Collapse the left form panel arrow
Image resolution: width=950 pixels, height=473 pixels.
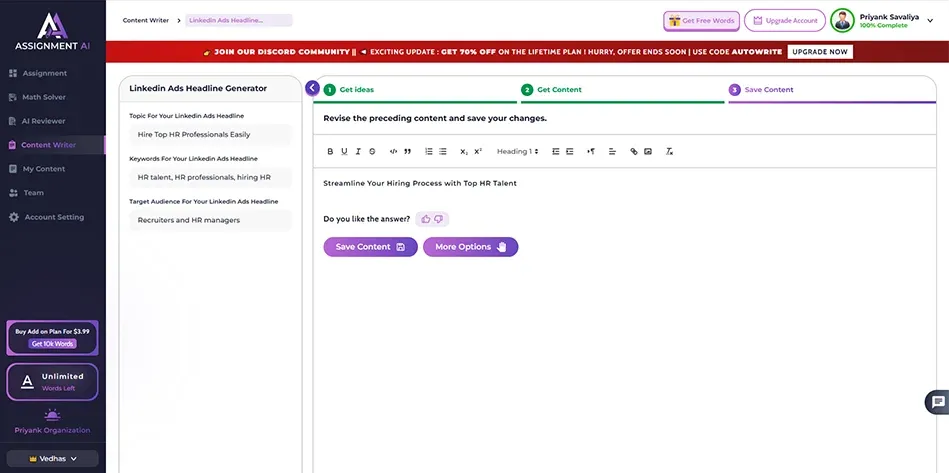[312, 88]
